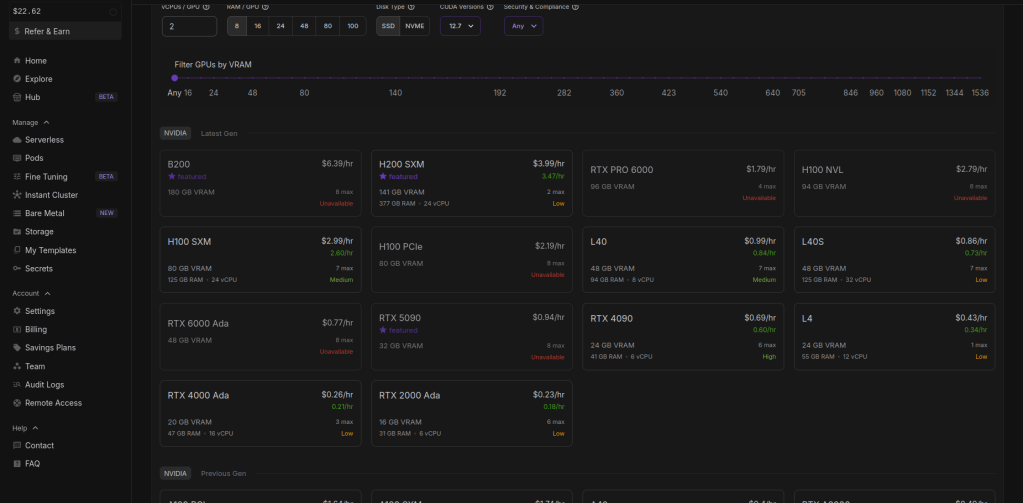Click the Explore compass icon
The height and width of the screenshot is (503, 1023).
17,79
